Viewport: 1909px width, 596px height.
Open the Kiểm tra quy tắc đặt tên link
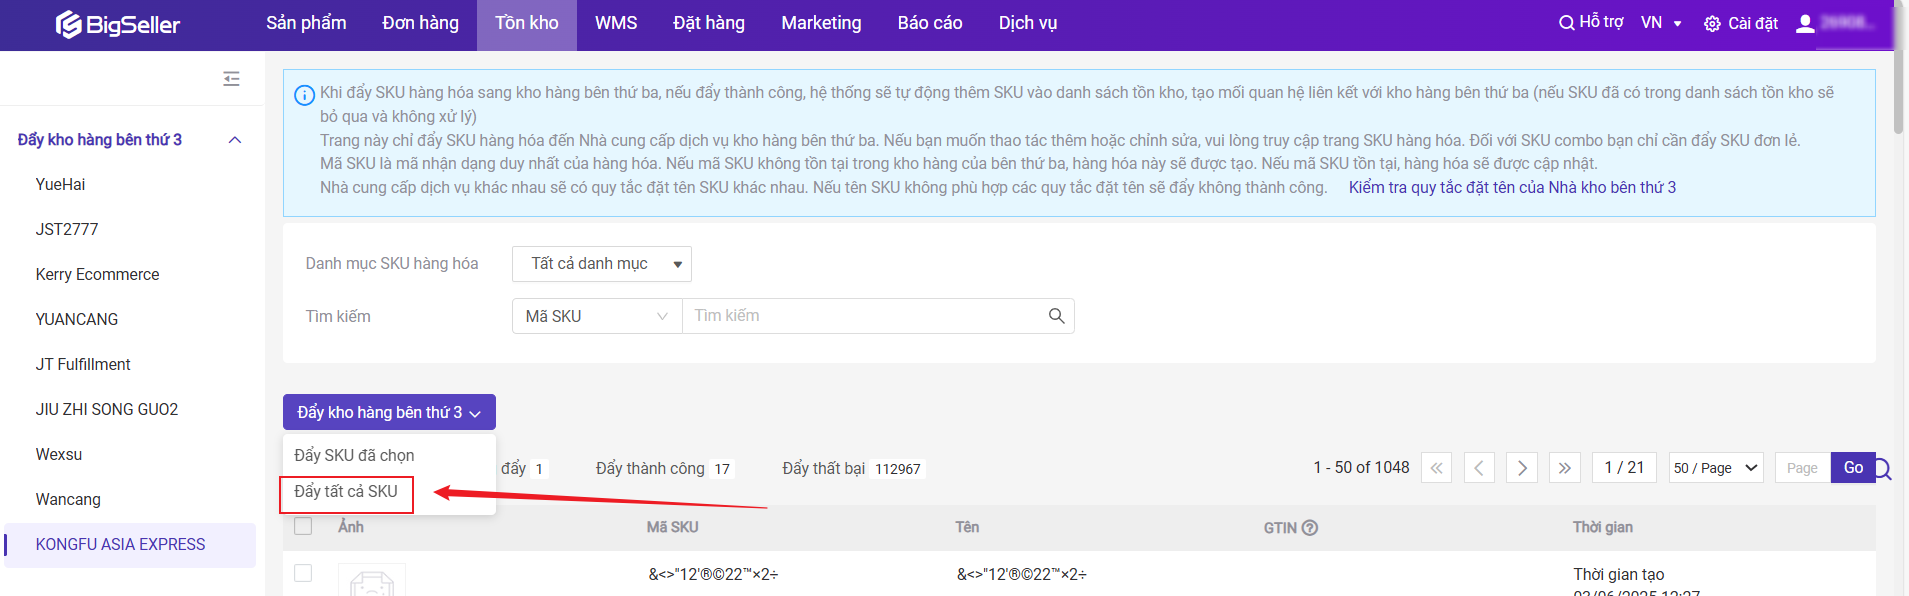point(1512,187)
